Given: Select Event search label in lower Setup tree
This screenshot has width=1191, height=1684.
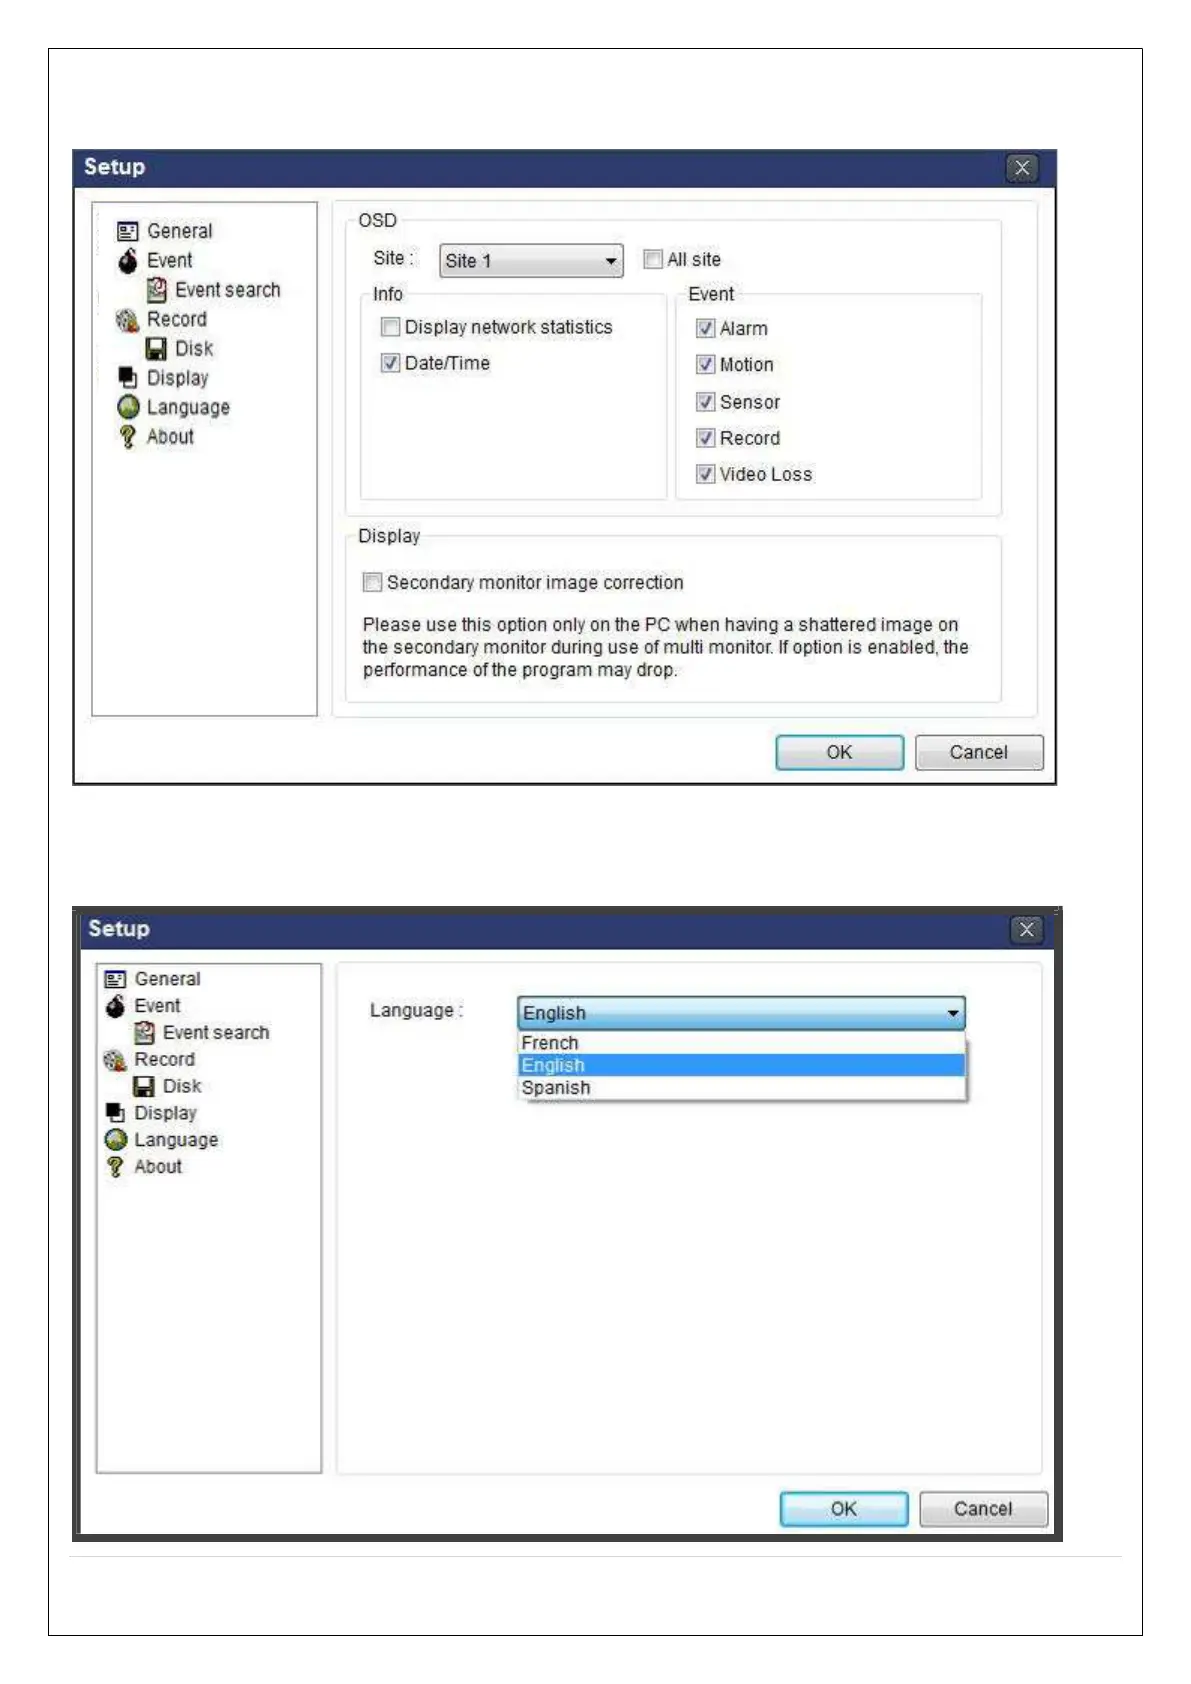Looking at the screenshot, I should [216, 1033].
